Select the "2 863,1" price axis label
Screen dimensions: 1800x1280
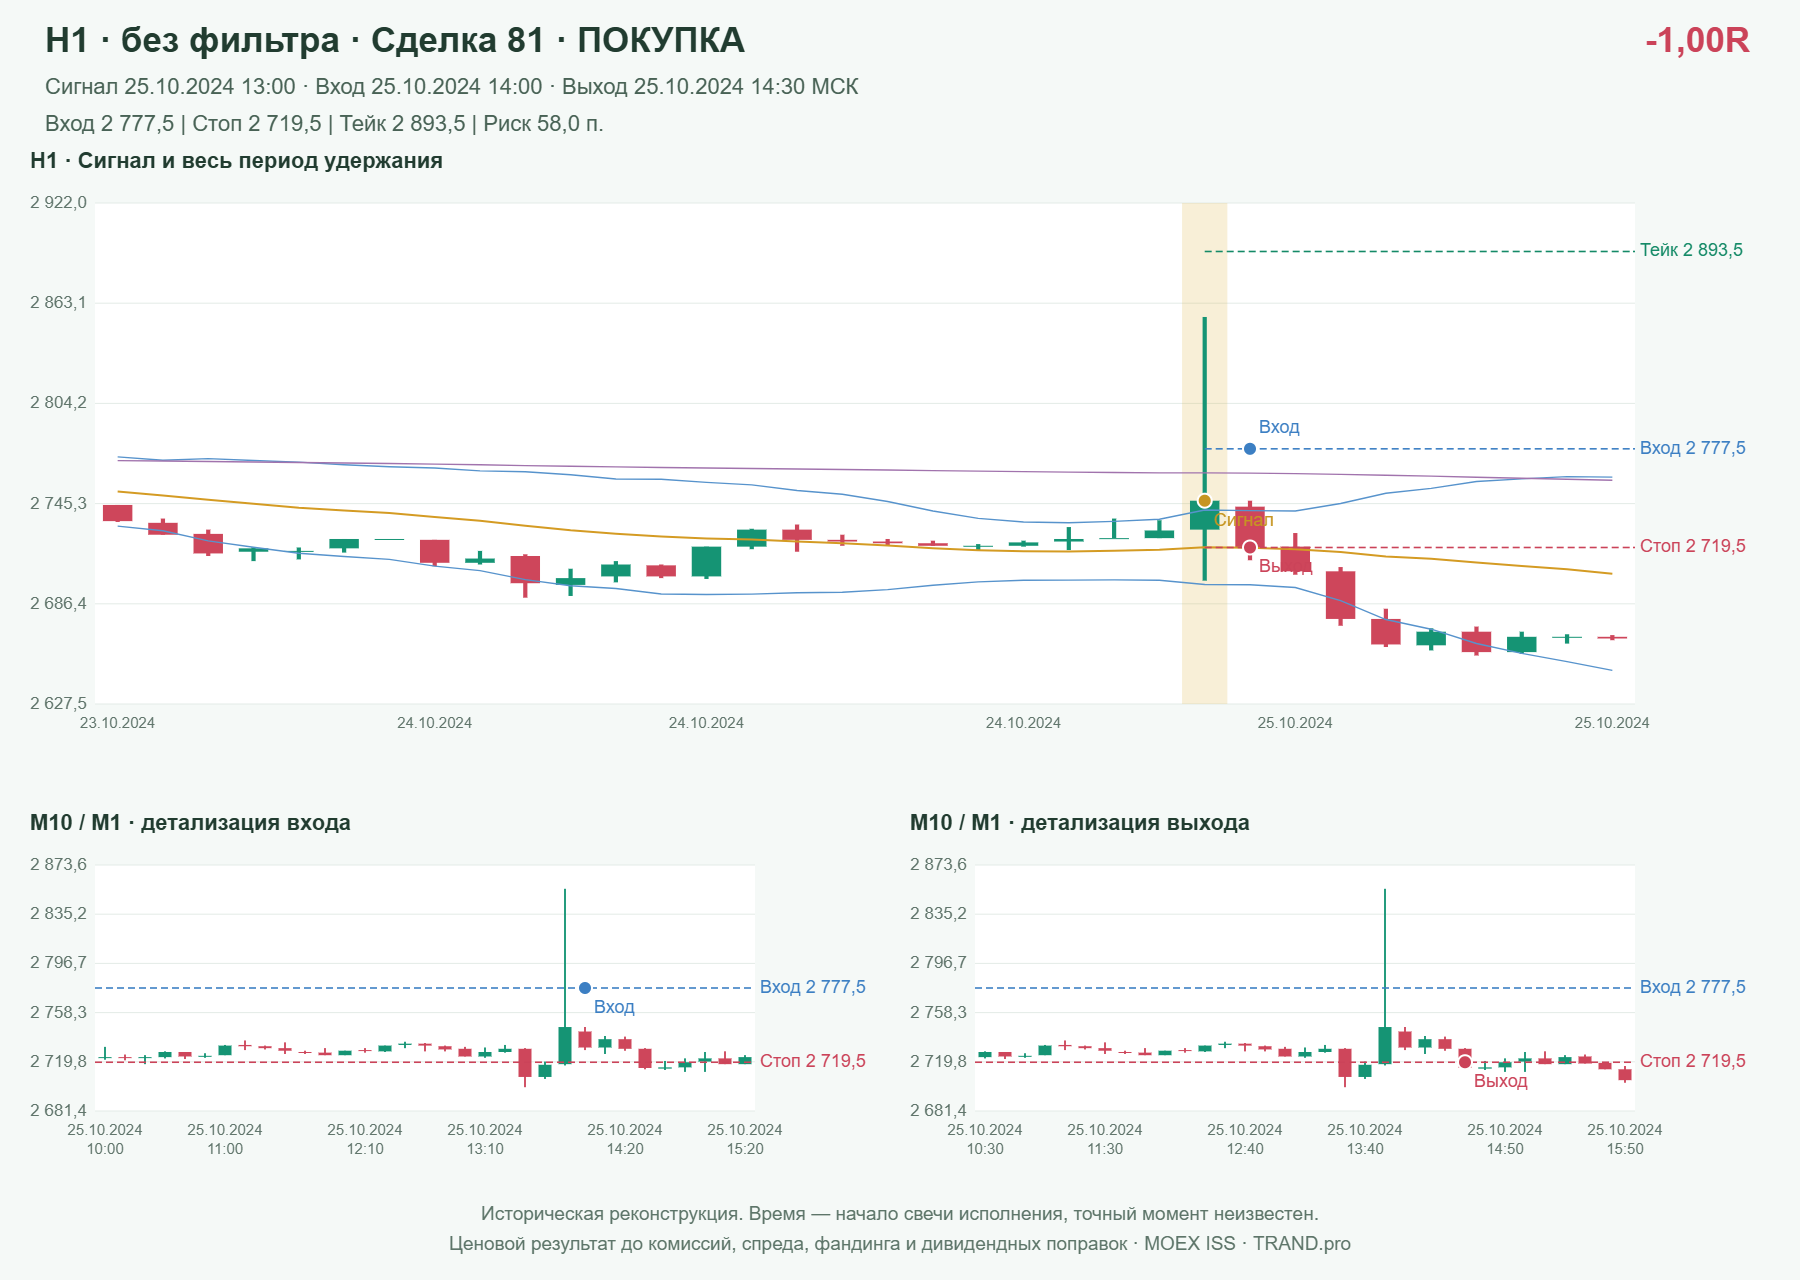coord(58,303)
